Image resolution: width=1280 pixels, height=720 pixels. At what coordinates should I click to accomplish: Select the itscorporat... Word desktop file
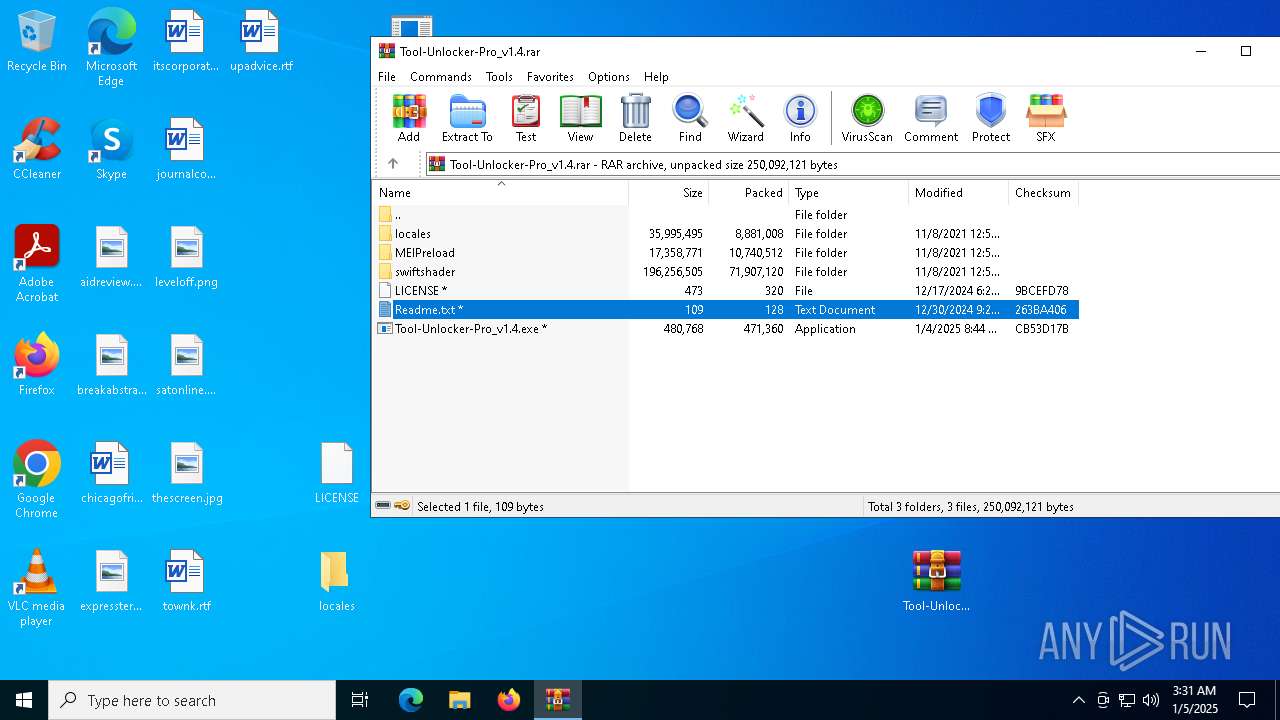coord(186,42)
